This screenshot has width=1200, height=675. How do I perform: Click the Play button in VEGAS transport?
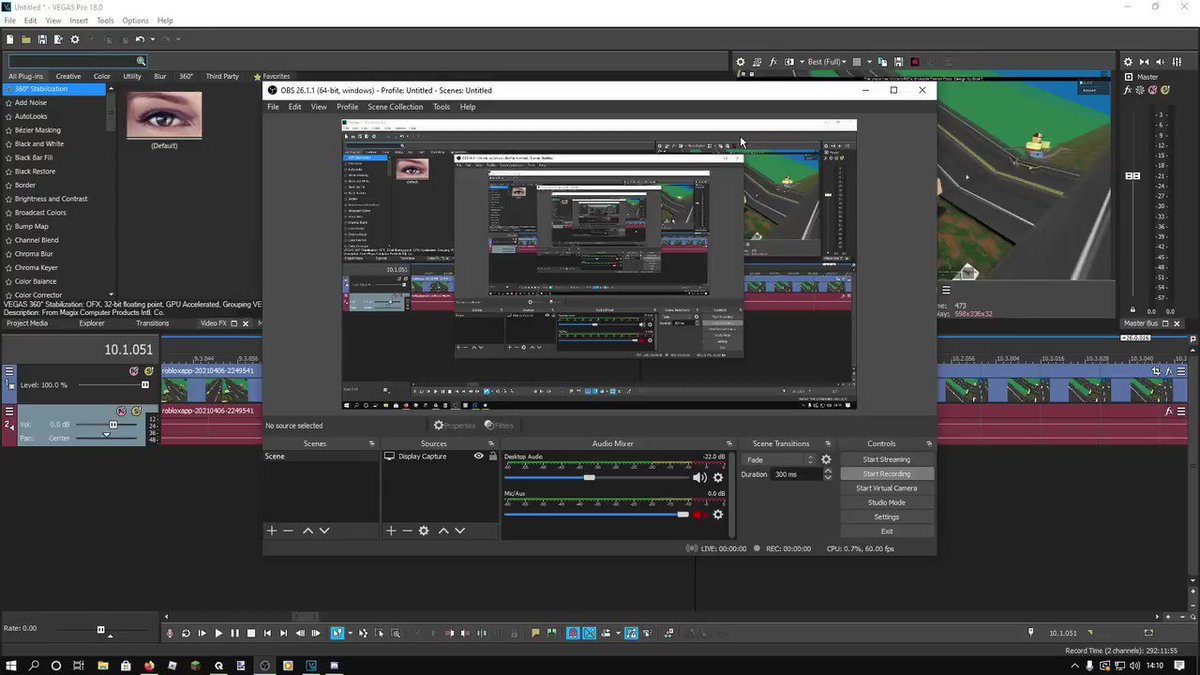coord(219,633)
